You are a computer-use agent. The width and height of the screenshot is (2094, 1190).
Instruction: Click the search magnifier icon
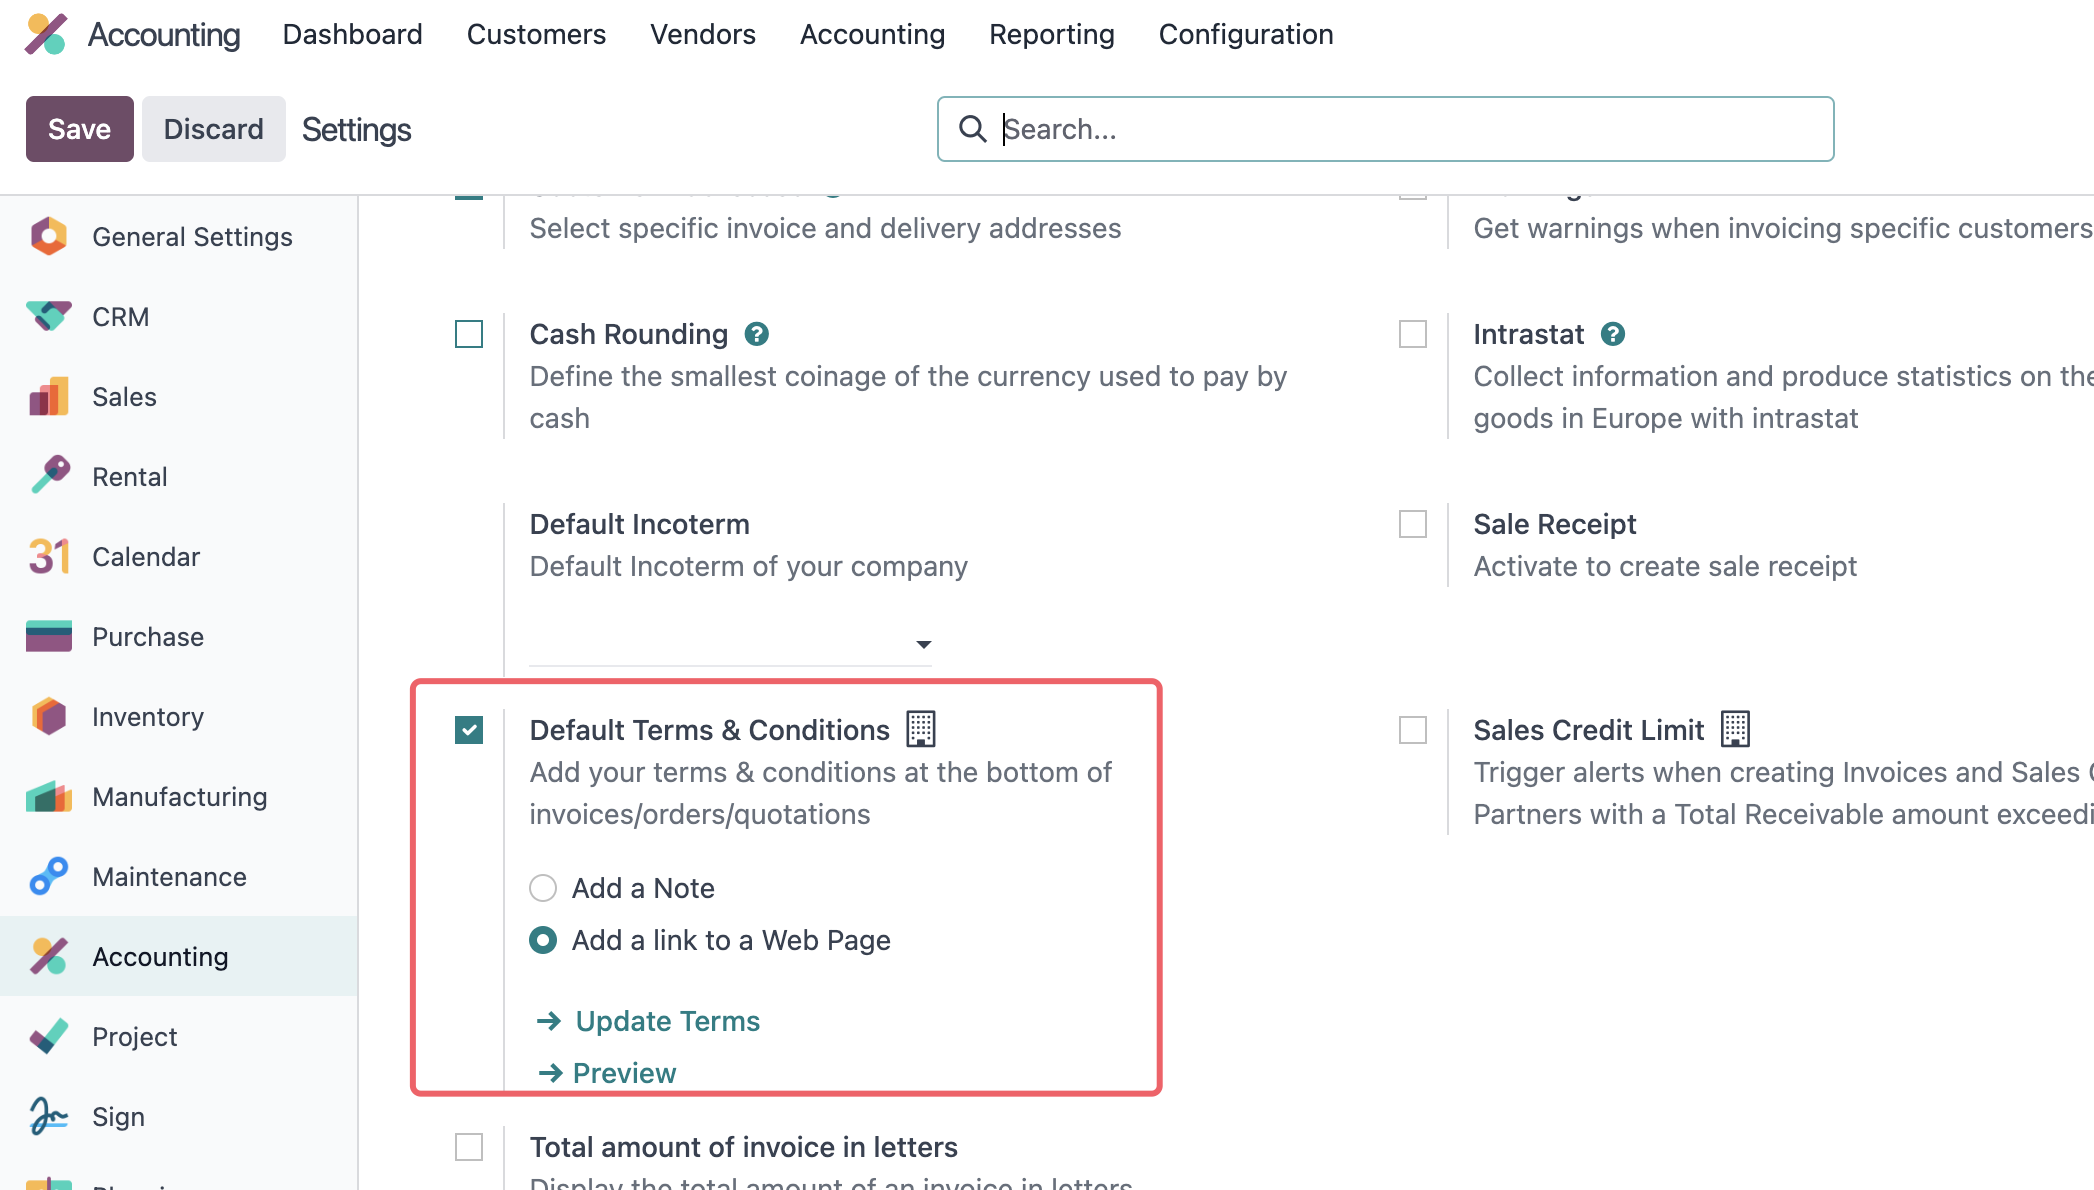(972, 128)
